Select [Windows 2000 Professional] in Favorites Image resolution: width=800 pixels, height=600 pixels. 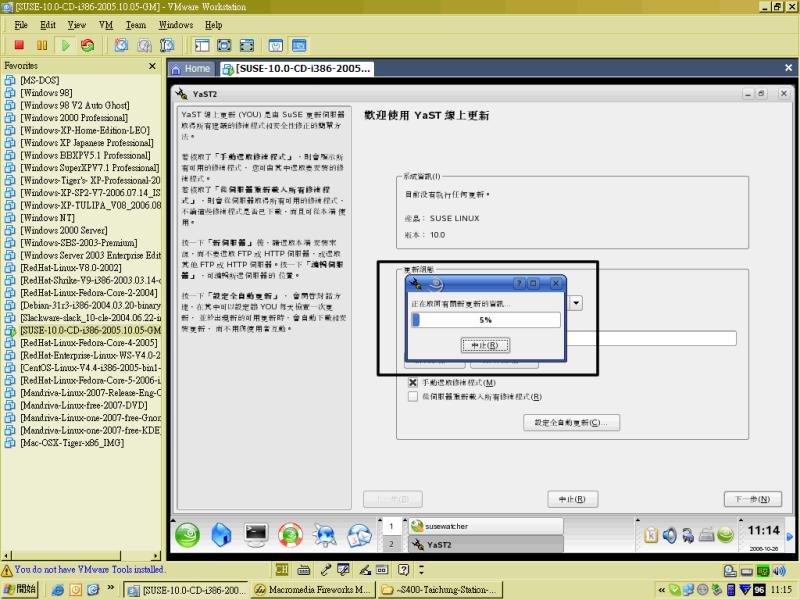tap(74, 117)
